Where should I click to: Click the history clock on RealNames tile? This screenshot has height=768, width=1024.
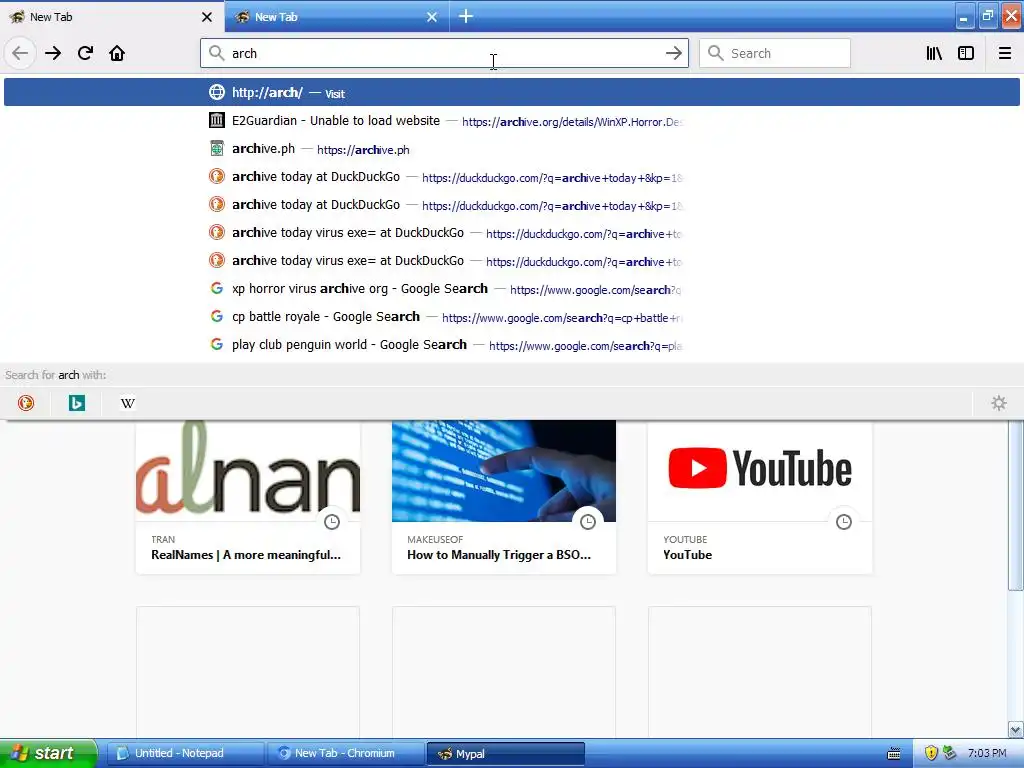(332, 521)
